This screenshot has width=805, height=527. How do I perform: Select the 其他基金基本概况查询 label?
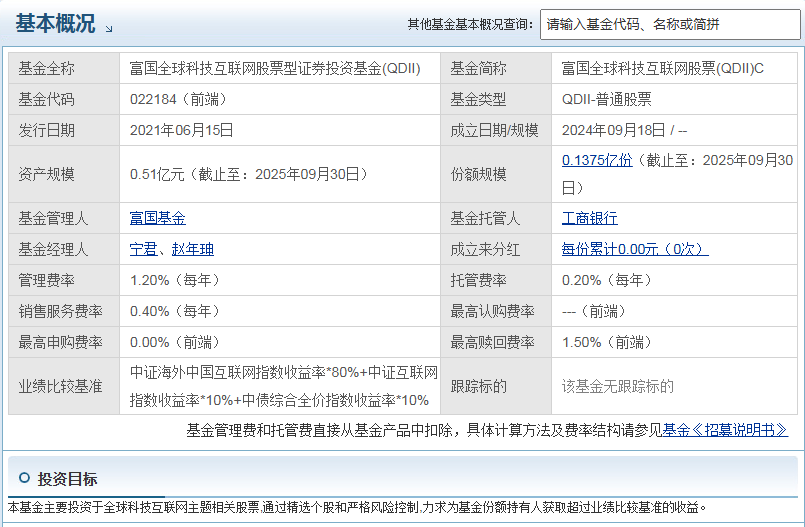[x=470, y=24]
